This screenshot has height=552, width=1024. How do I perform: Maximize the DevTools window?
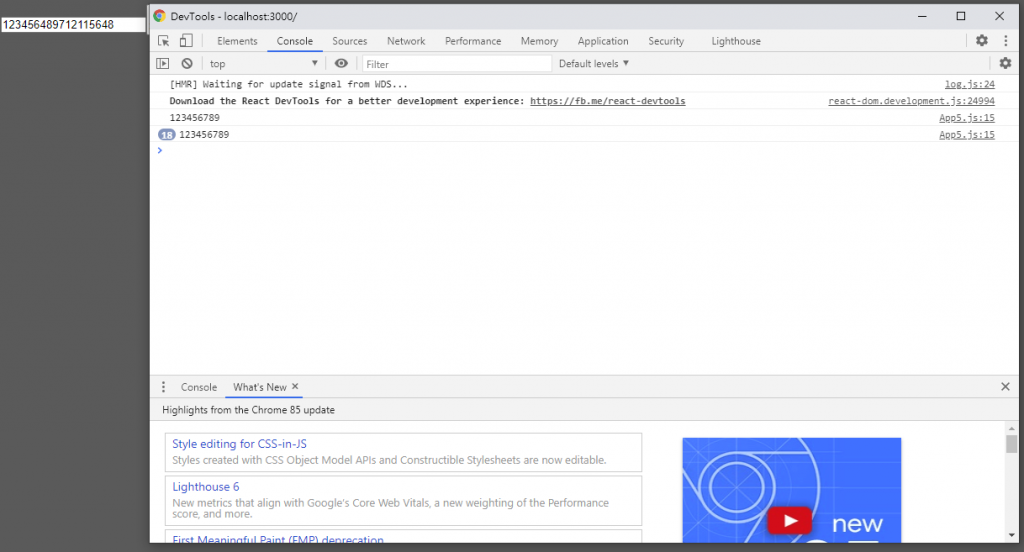[961, 16]
